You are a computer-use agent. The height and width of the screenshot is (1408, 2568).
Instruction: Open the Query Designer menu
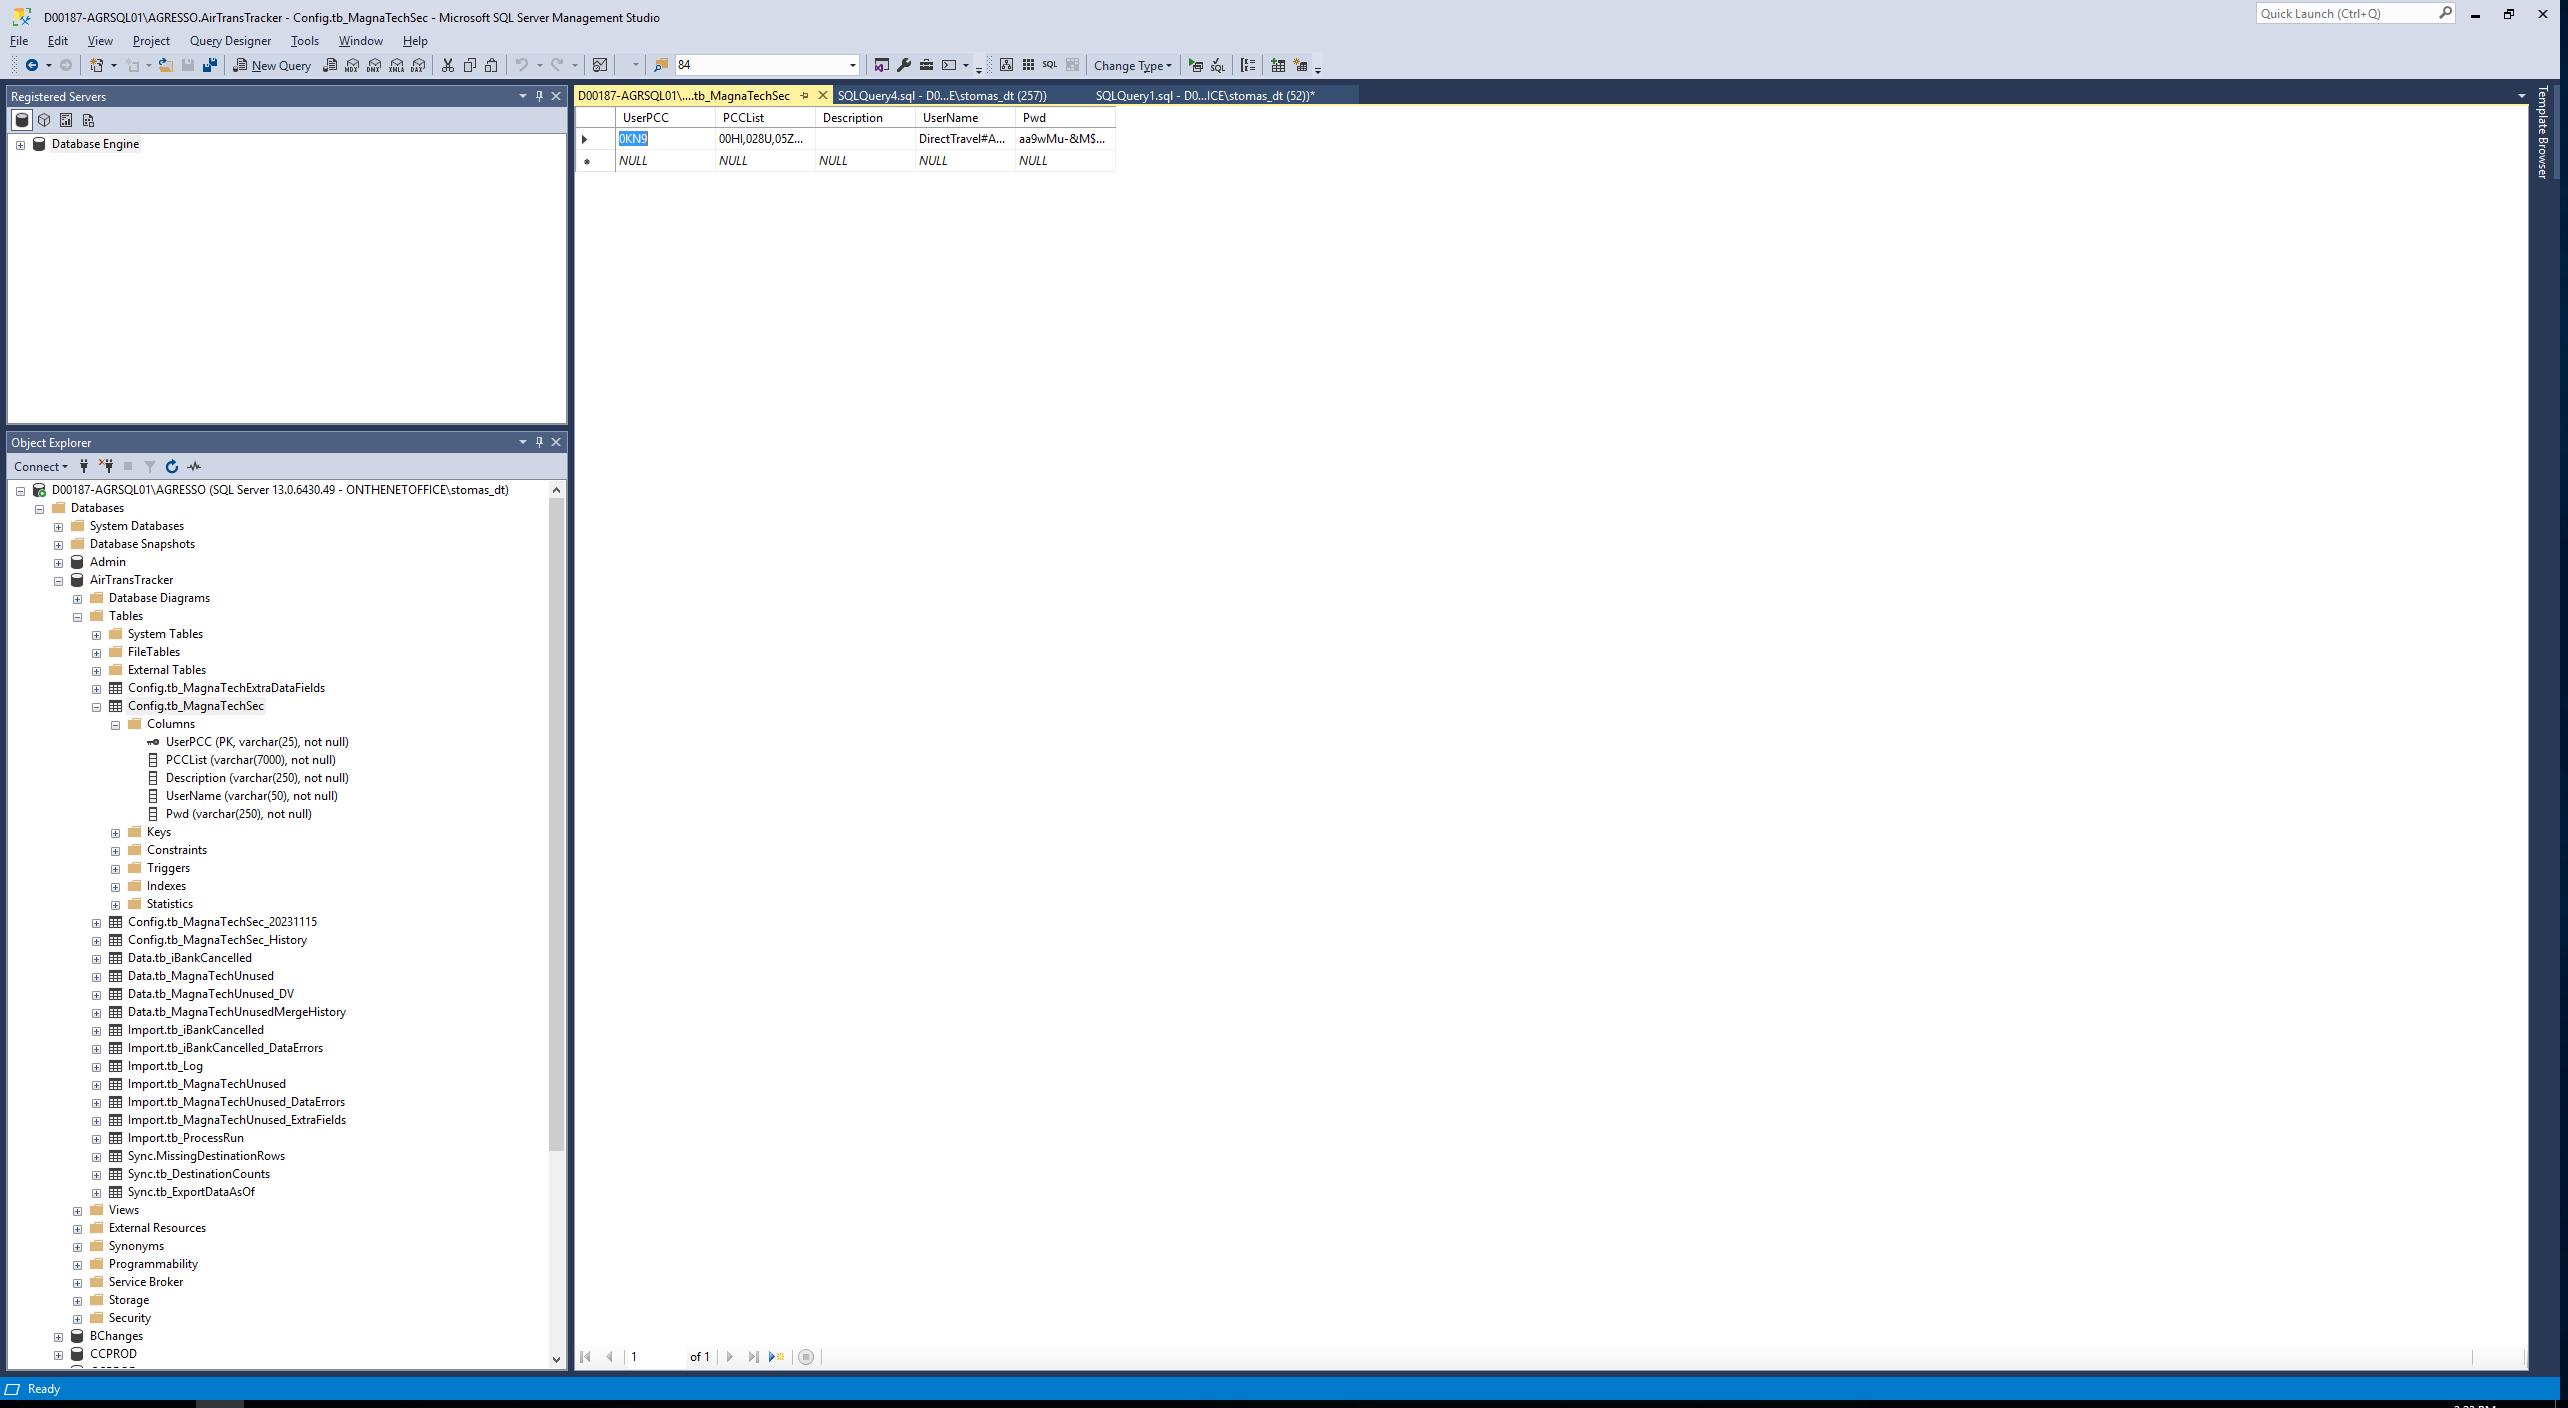pos(230,41)
